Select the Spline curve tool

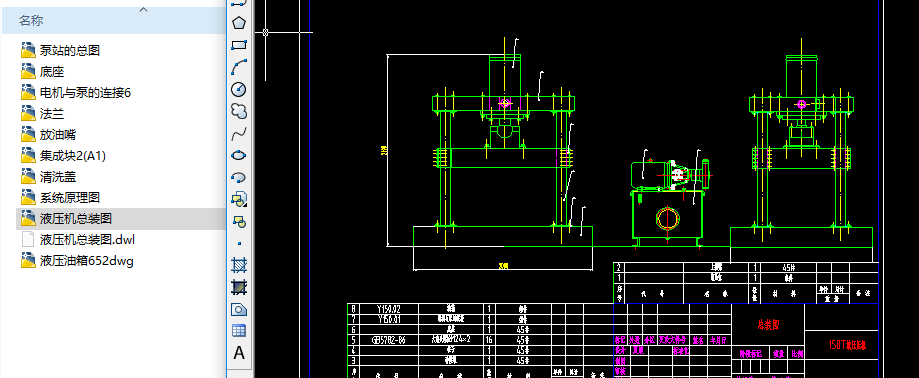click(x=239, y=134)
